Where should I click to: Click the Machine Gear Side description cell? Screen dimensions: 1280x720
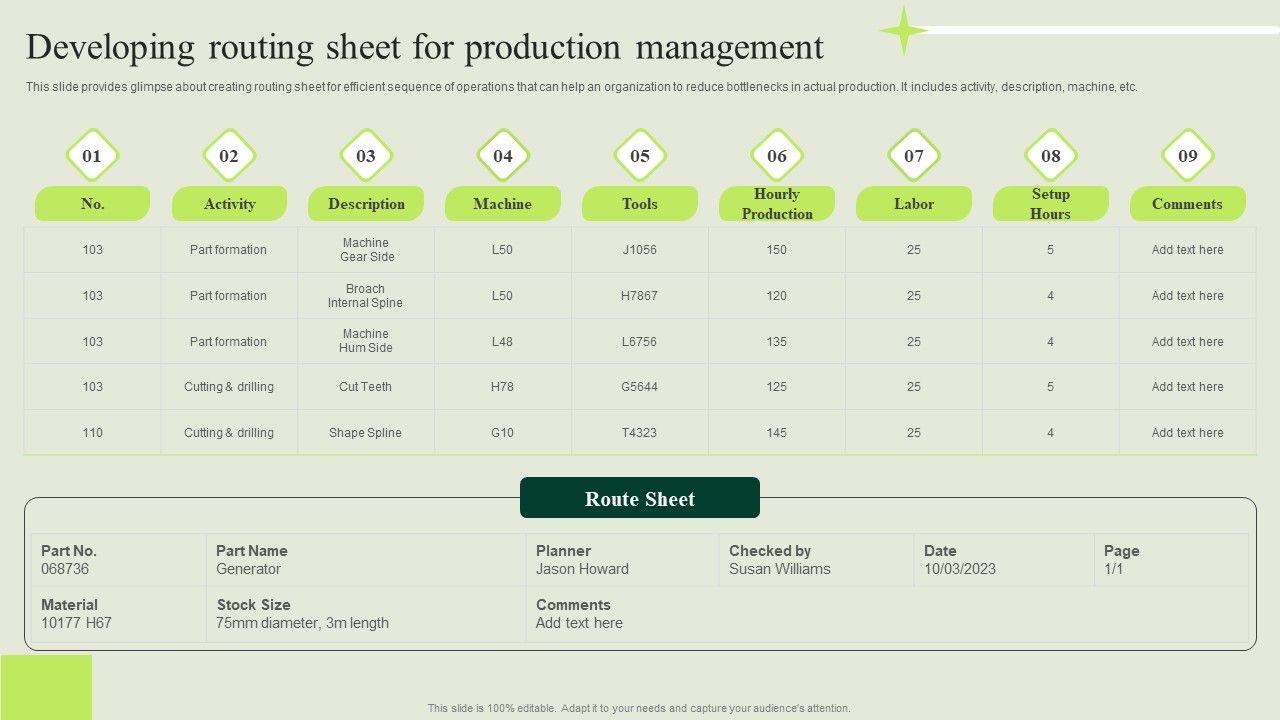(366, 250)
